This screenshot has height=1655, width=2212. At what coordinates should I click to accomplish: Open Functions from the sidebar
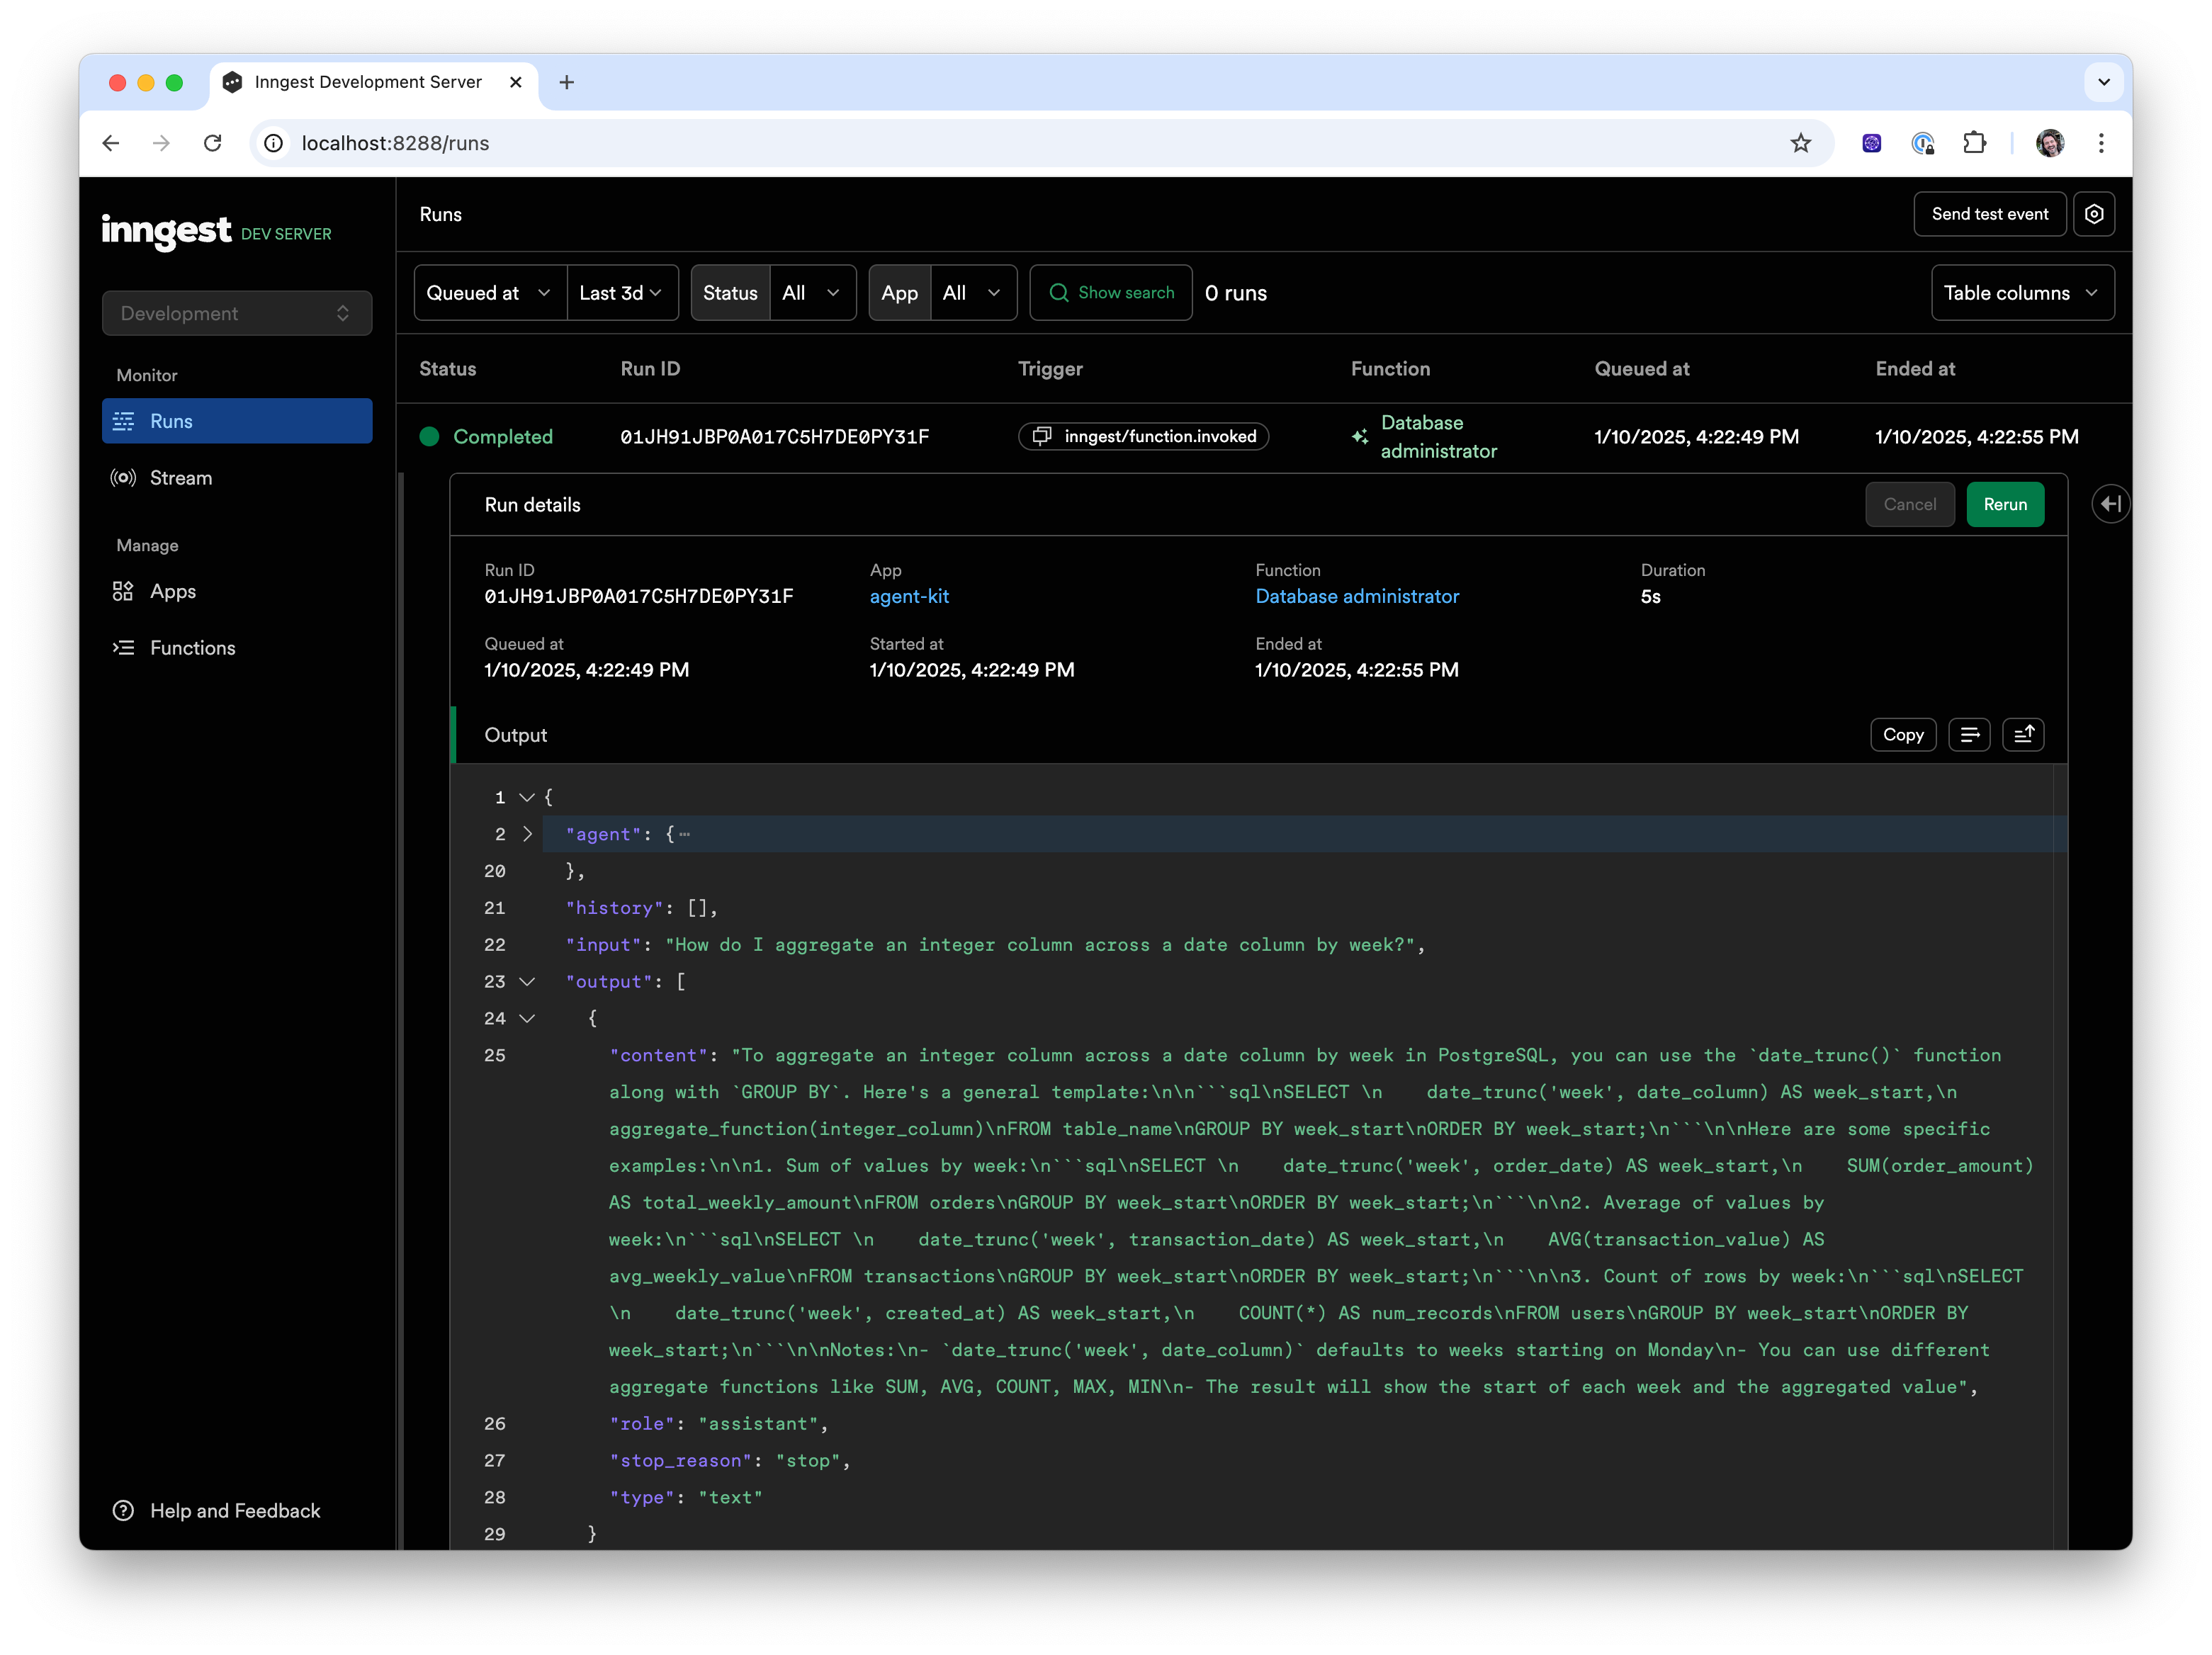click(192, 648)
